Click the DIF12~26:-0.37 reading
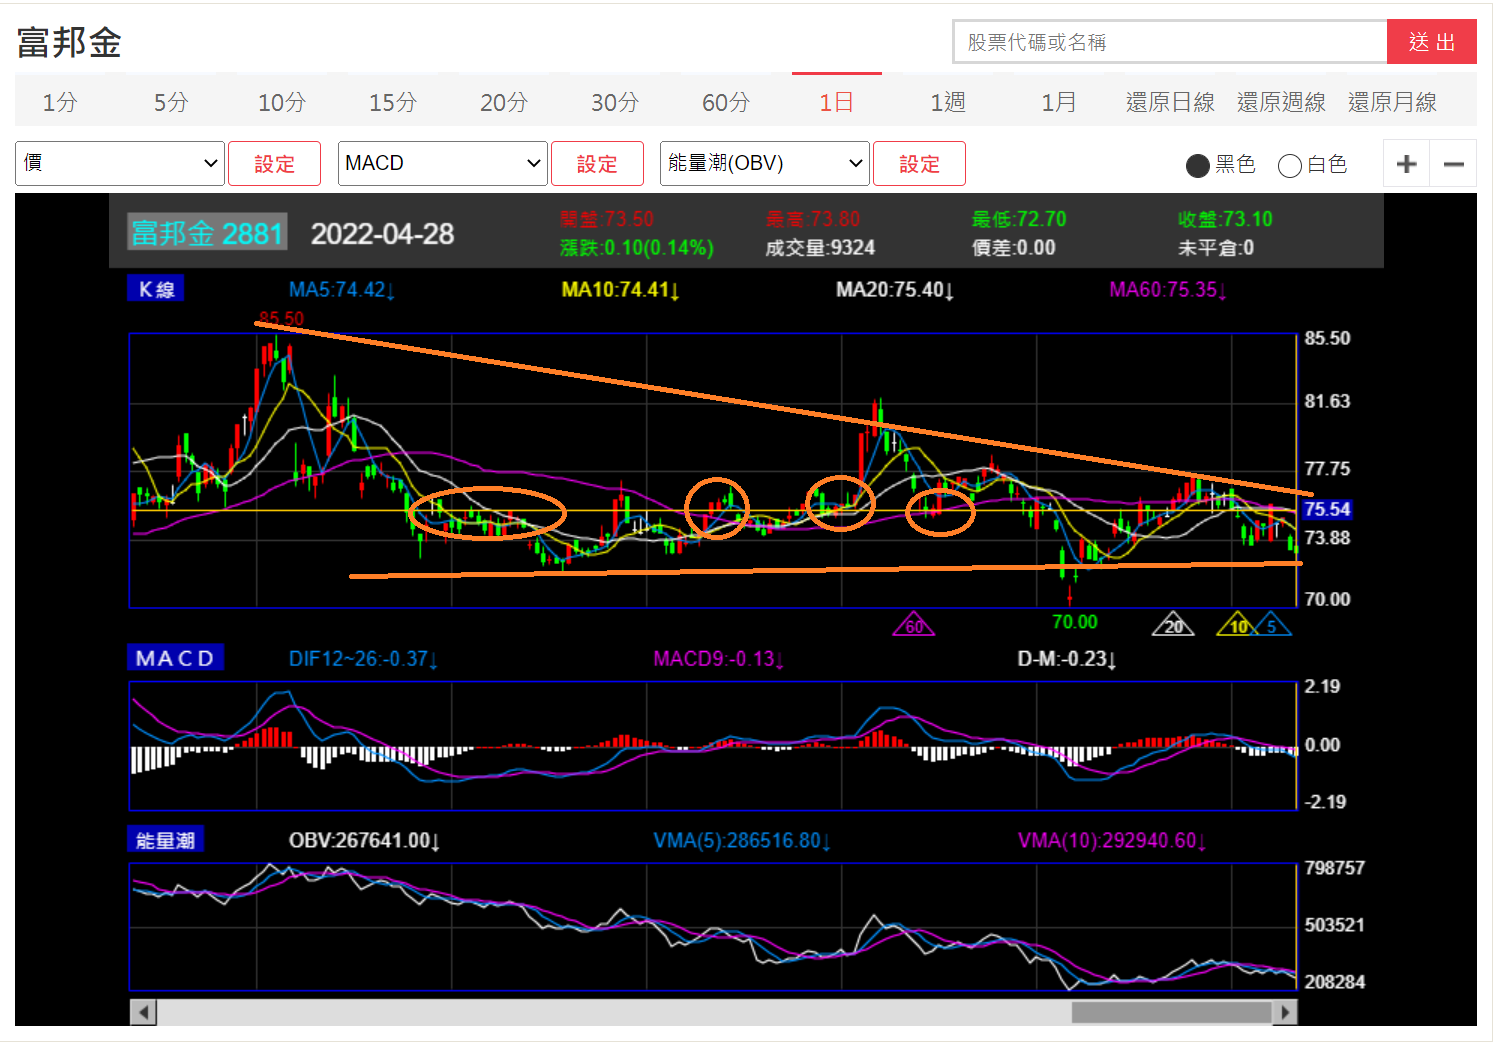The width and height of the screenshot is (1496, 1045). [364, 659]
